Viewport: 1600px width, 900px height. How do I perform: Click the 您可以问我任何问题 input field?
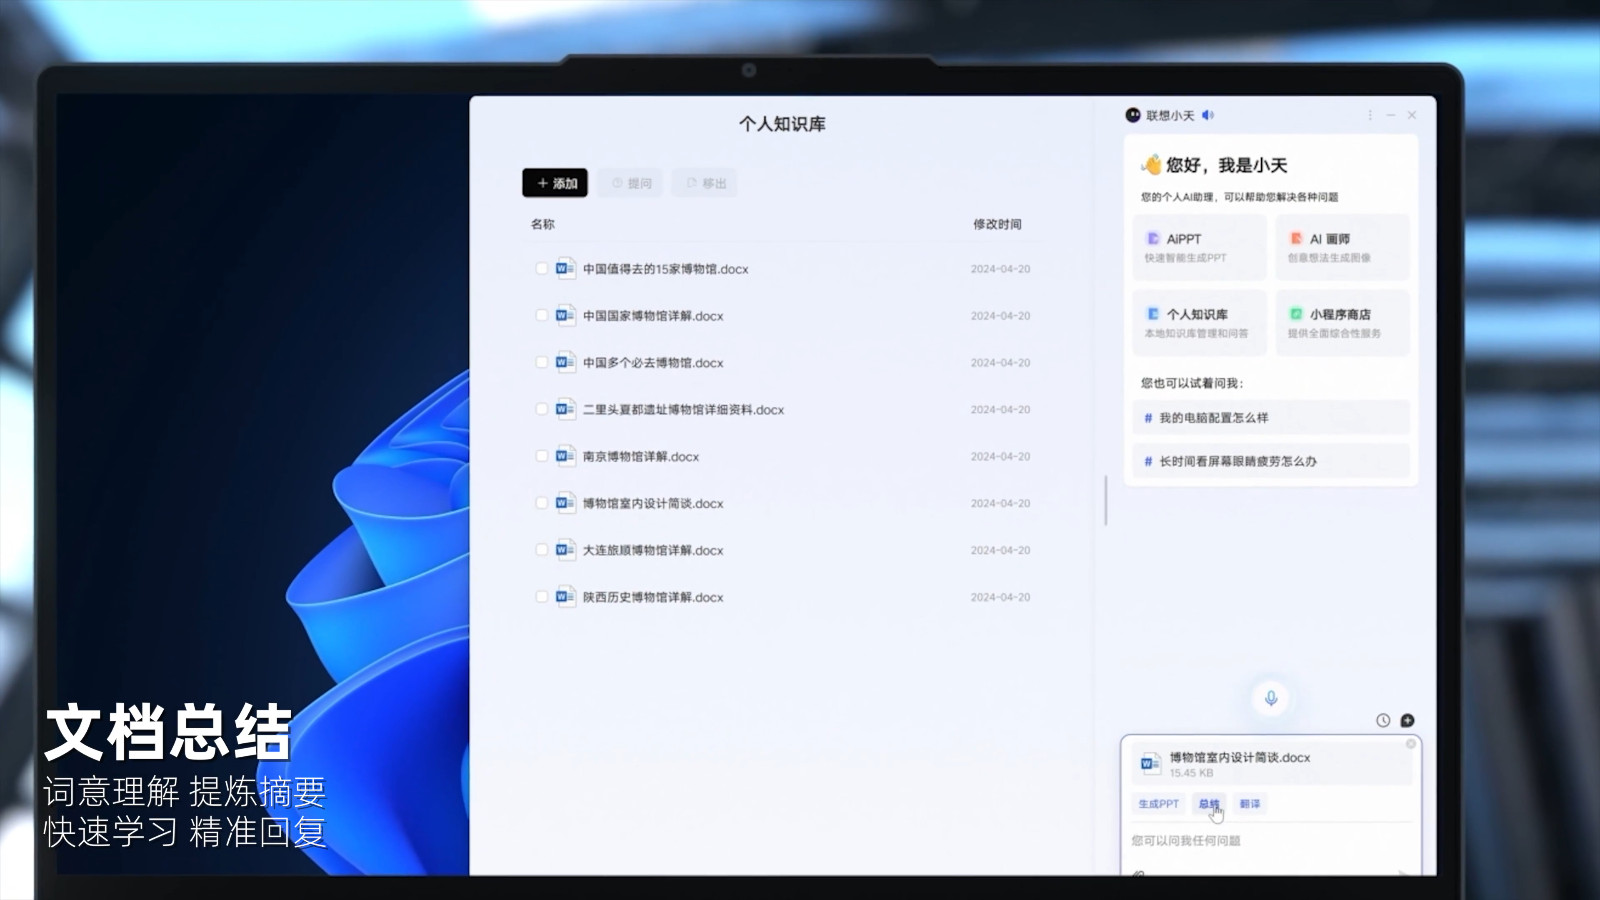[1270, 841]
